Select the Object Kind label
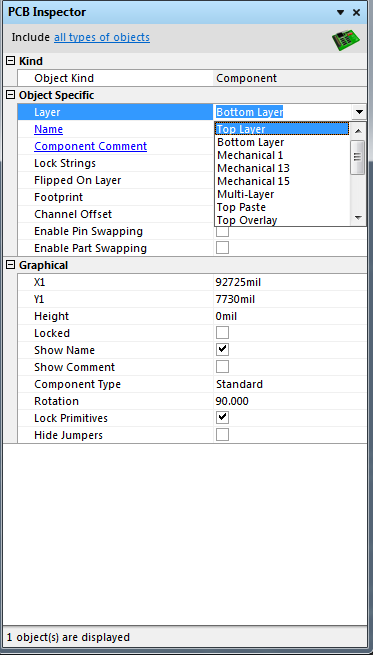 64,79
